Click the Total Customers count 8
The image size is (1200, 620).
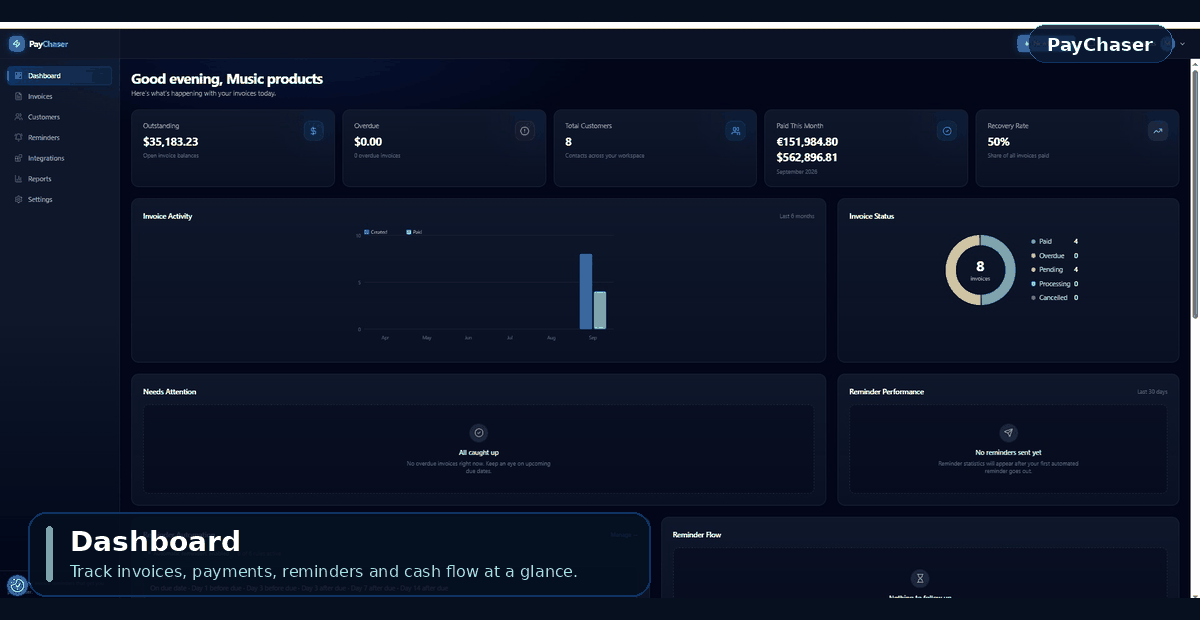pyautogui.click(x=568, y=142)
